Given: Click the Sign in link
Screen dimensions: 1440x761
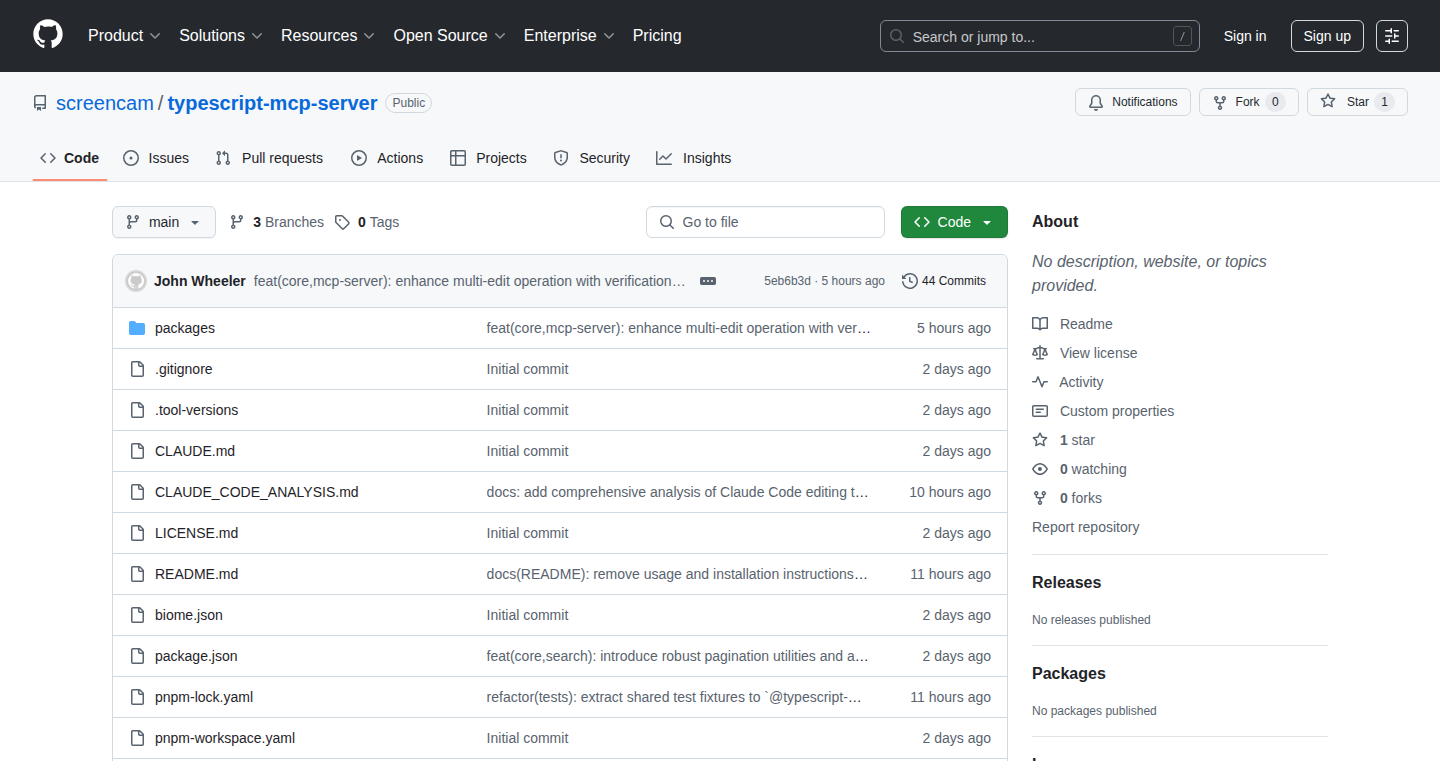Looking at the screenshot, I should click(x=1245, y=36).
